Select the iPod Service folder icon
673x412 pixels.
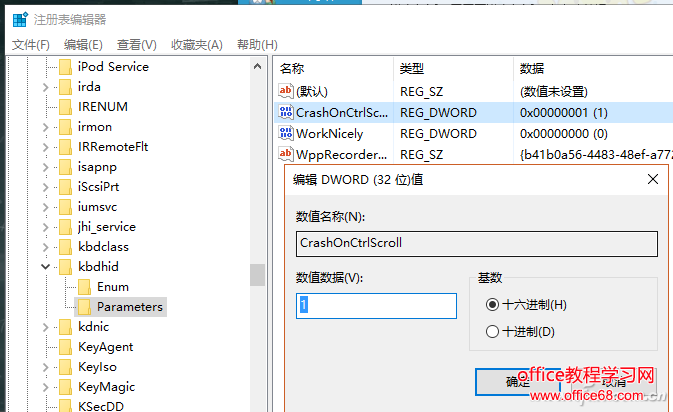tap(65, 67)
